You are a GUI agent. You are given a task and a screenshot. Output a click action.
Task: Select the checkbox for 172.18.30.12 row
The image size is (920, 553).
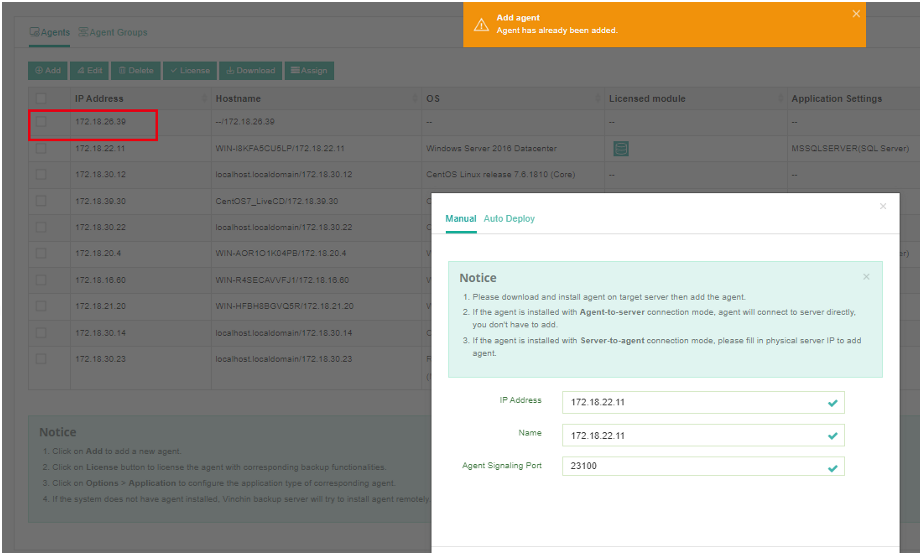41,174
